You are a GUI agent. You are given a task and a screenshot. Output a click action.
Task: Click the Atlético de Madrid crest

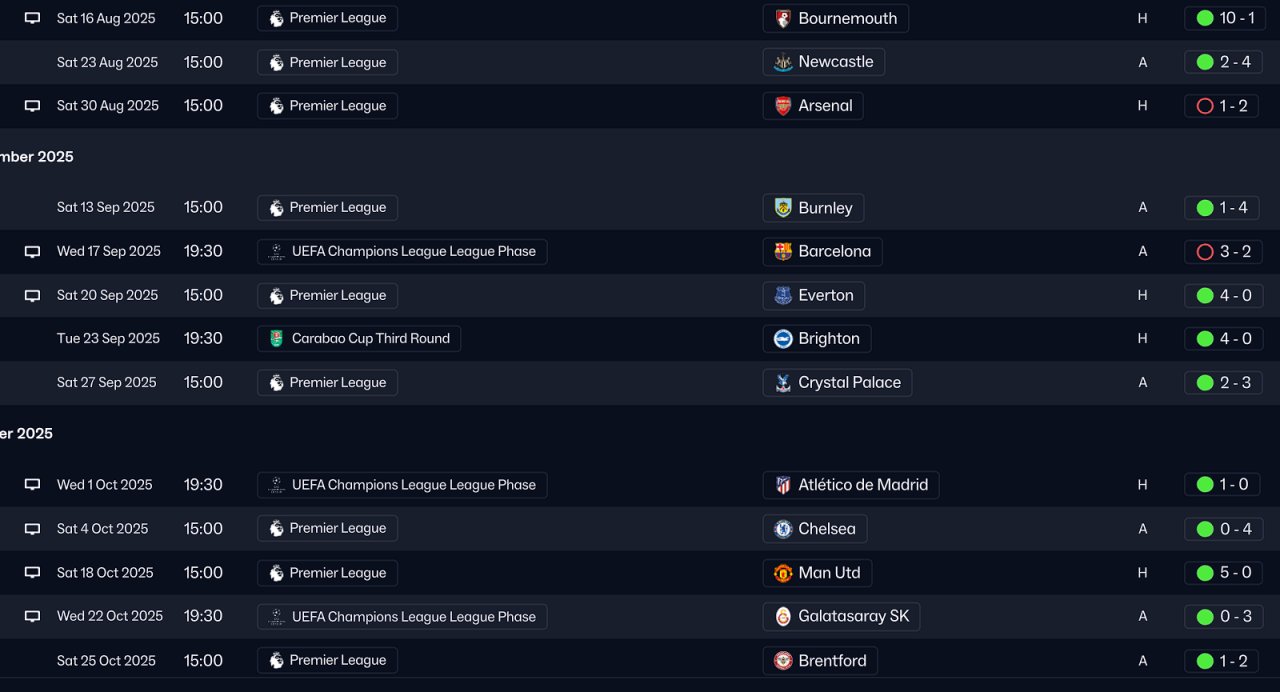(x=784, y=485)
